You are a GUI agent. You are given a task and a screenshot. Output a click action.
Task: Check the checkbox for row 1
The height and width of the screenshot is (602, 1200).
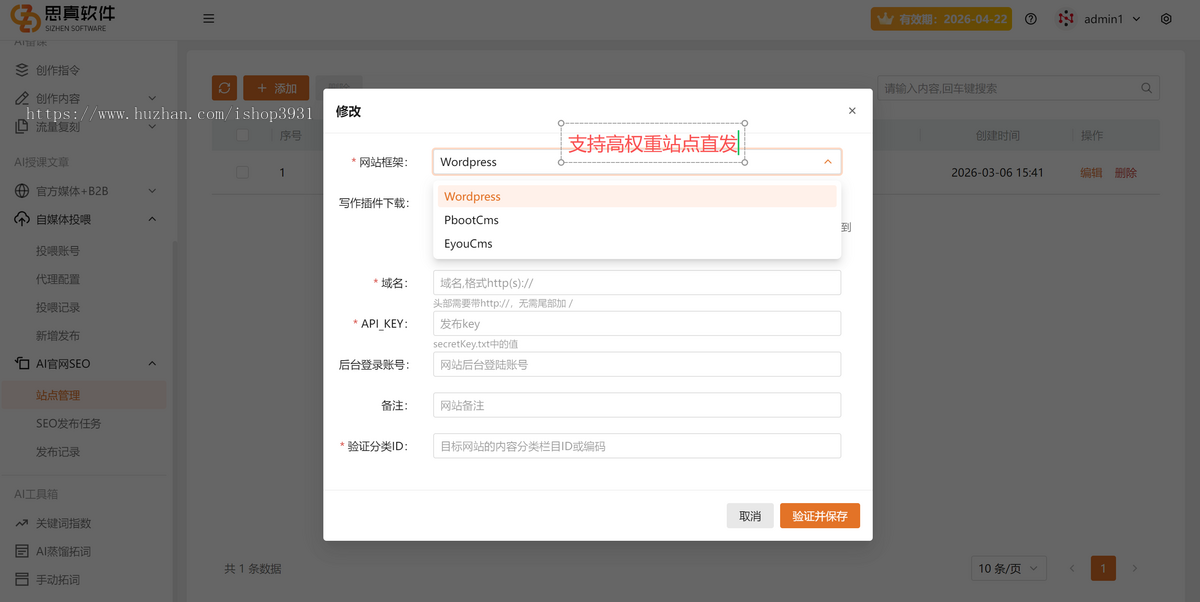243,172
